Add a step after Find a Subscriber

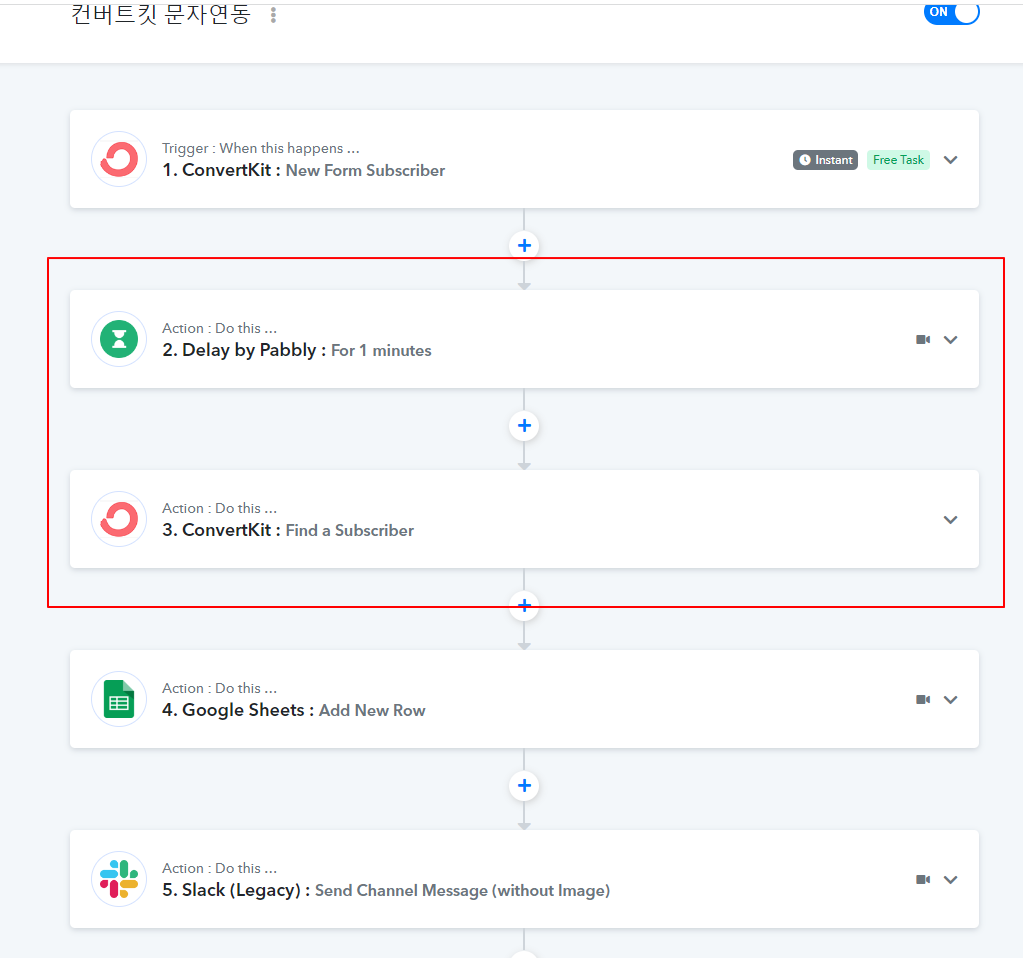524,606
